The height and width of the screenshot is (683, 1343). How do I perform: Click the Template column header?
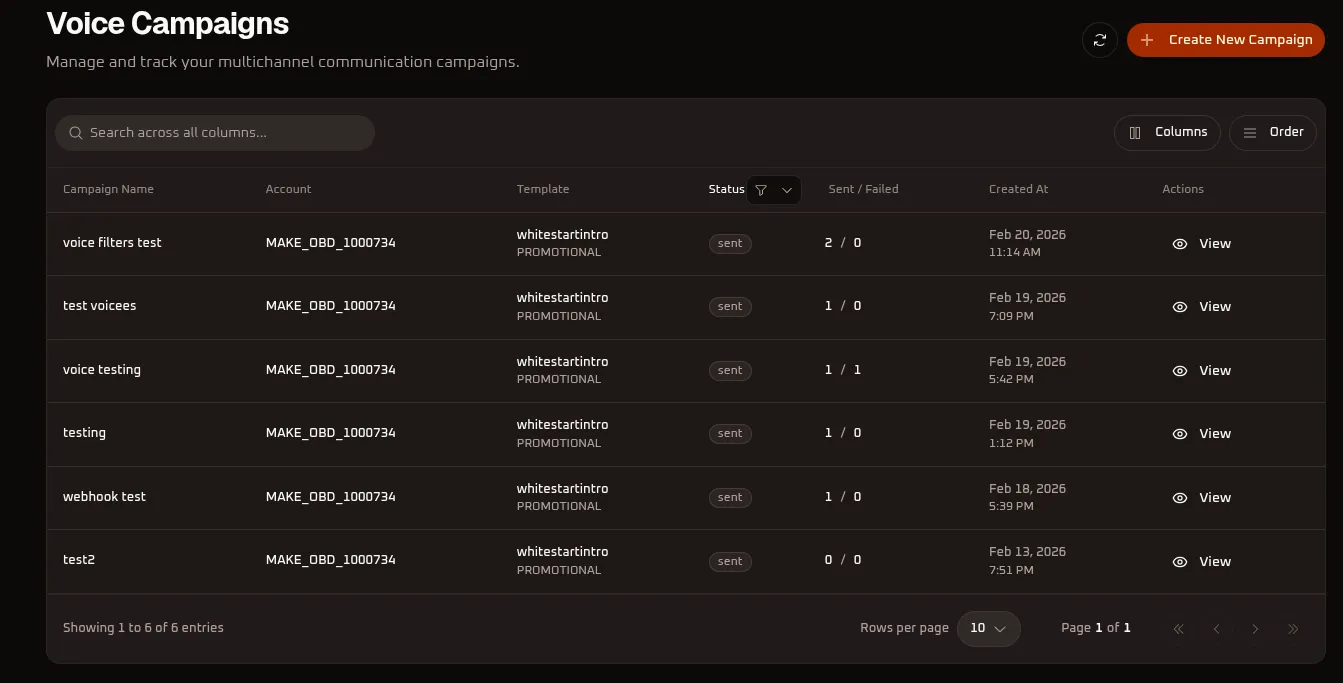543,189
